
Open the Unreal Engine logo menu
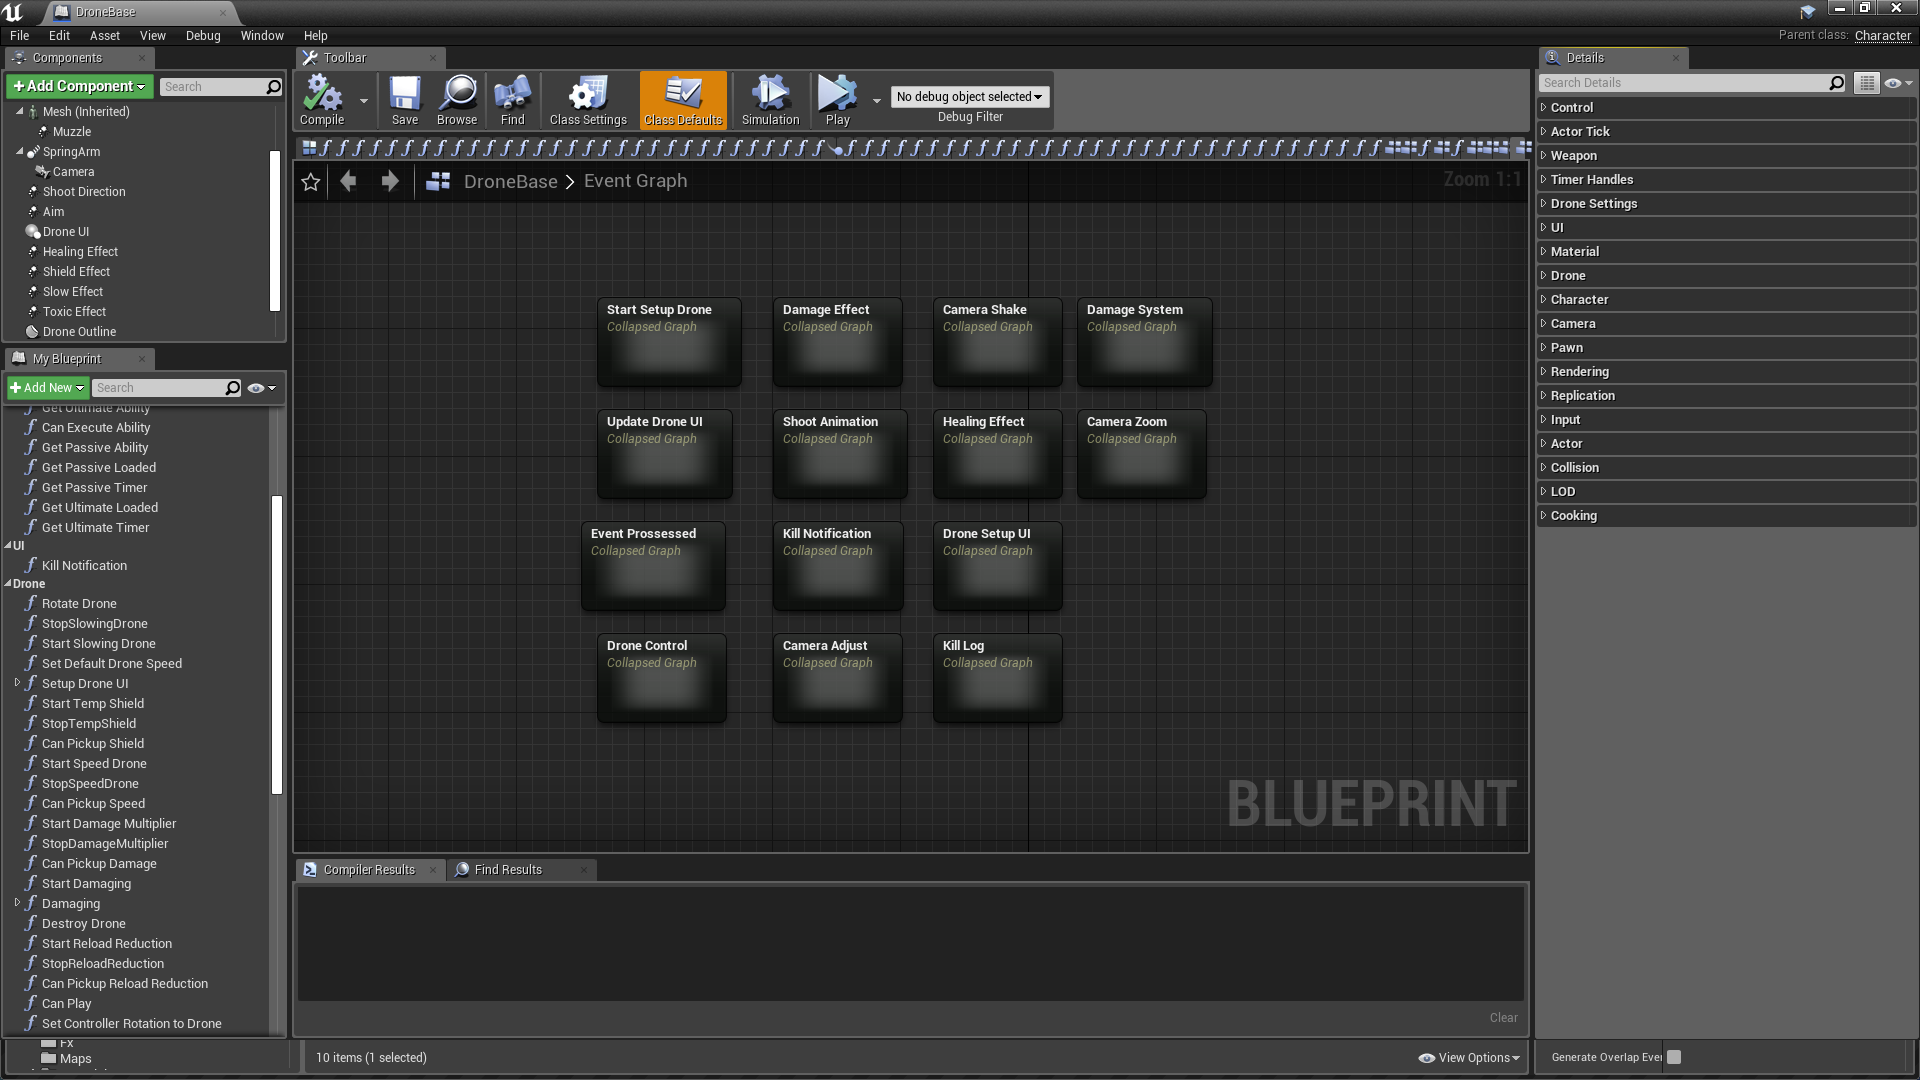[14, 12]
